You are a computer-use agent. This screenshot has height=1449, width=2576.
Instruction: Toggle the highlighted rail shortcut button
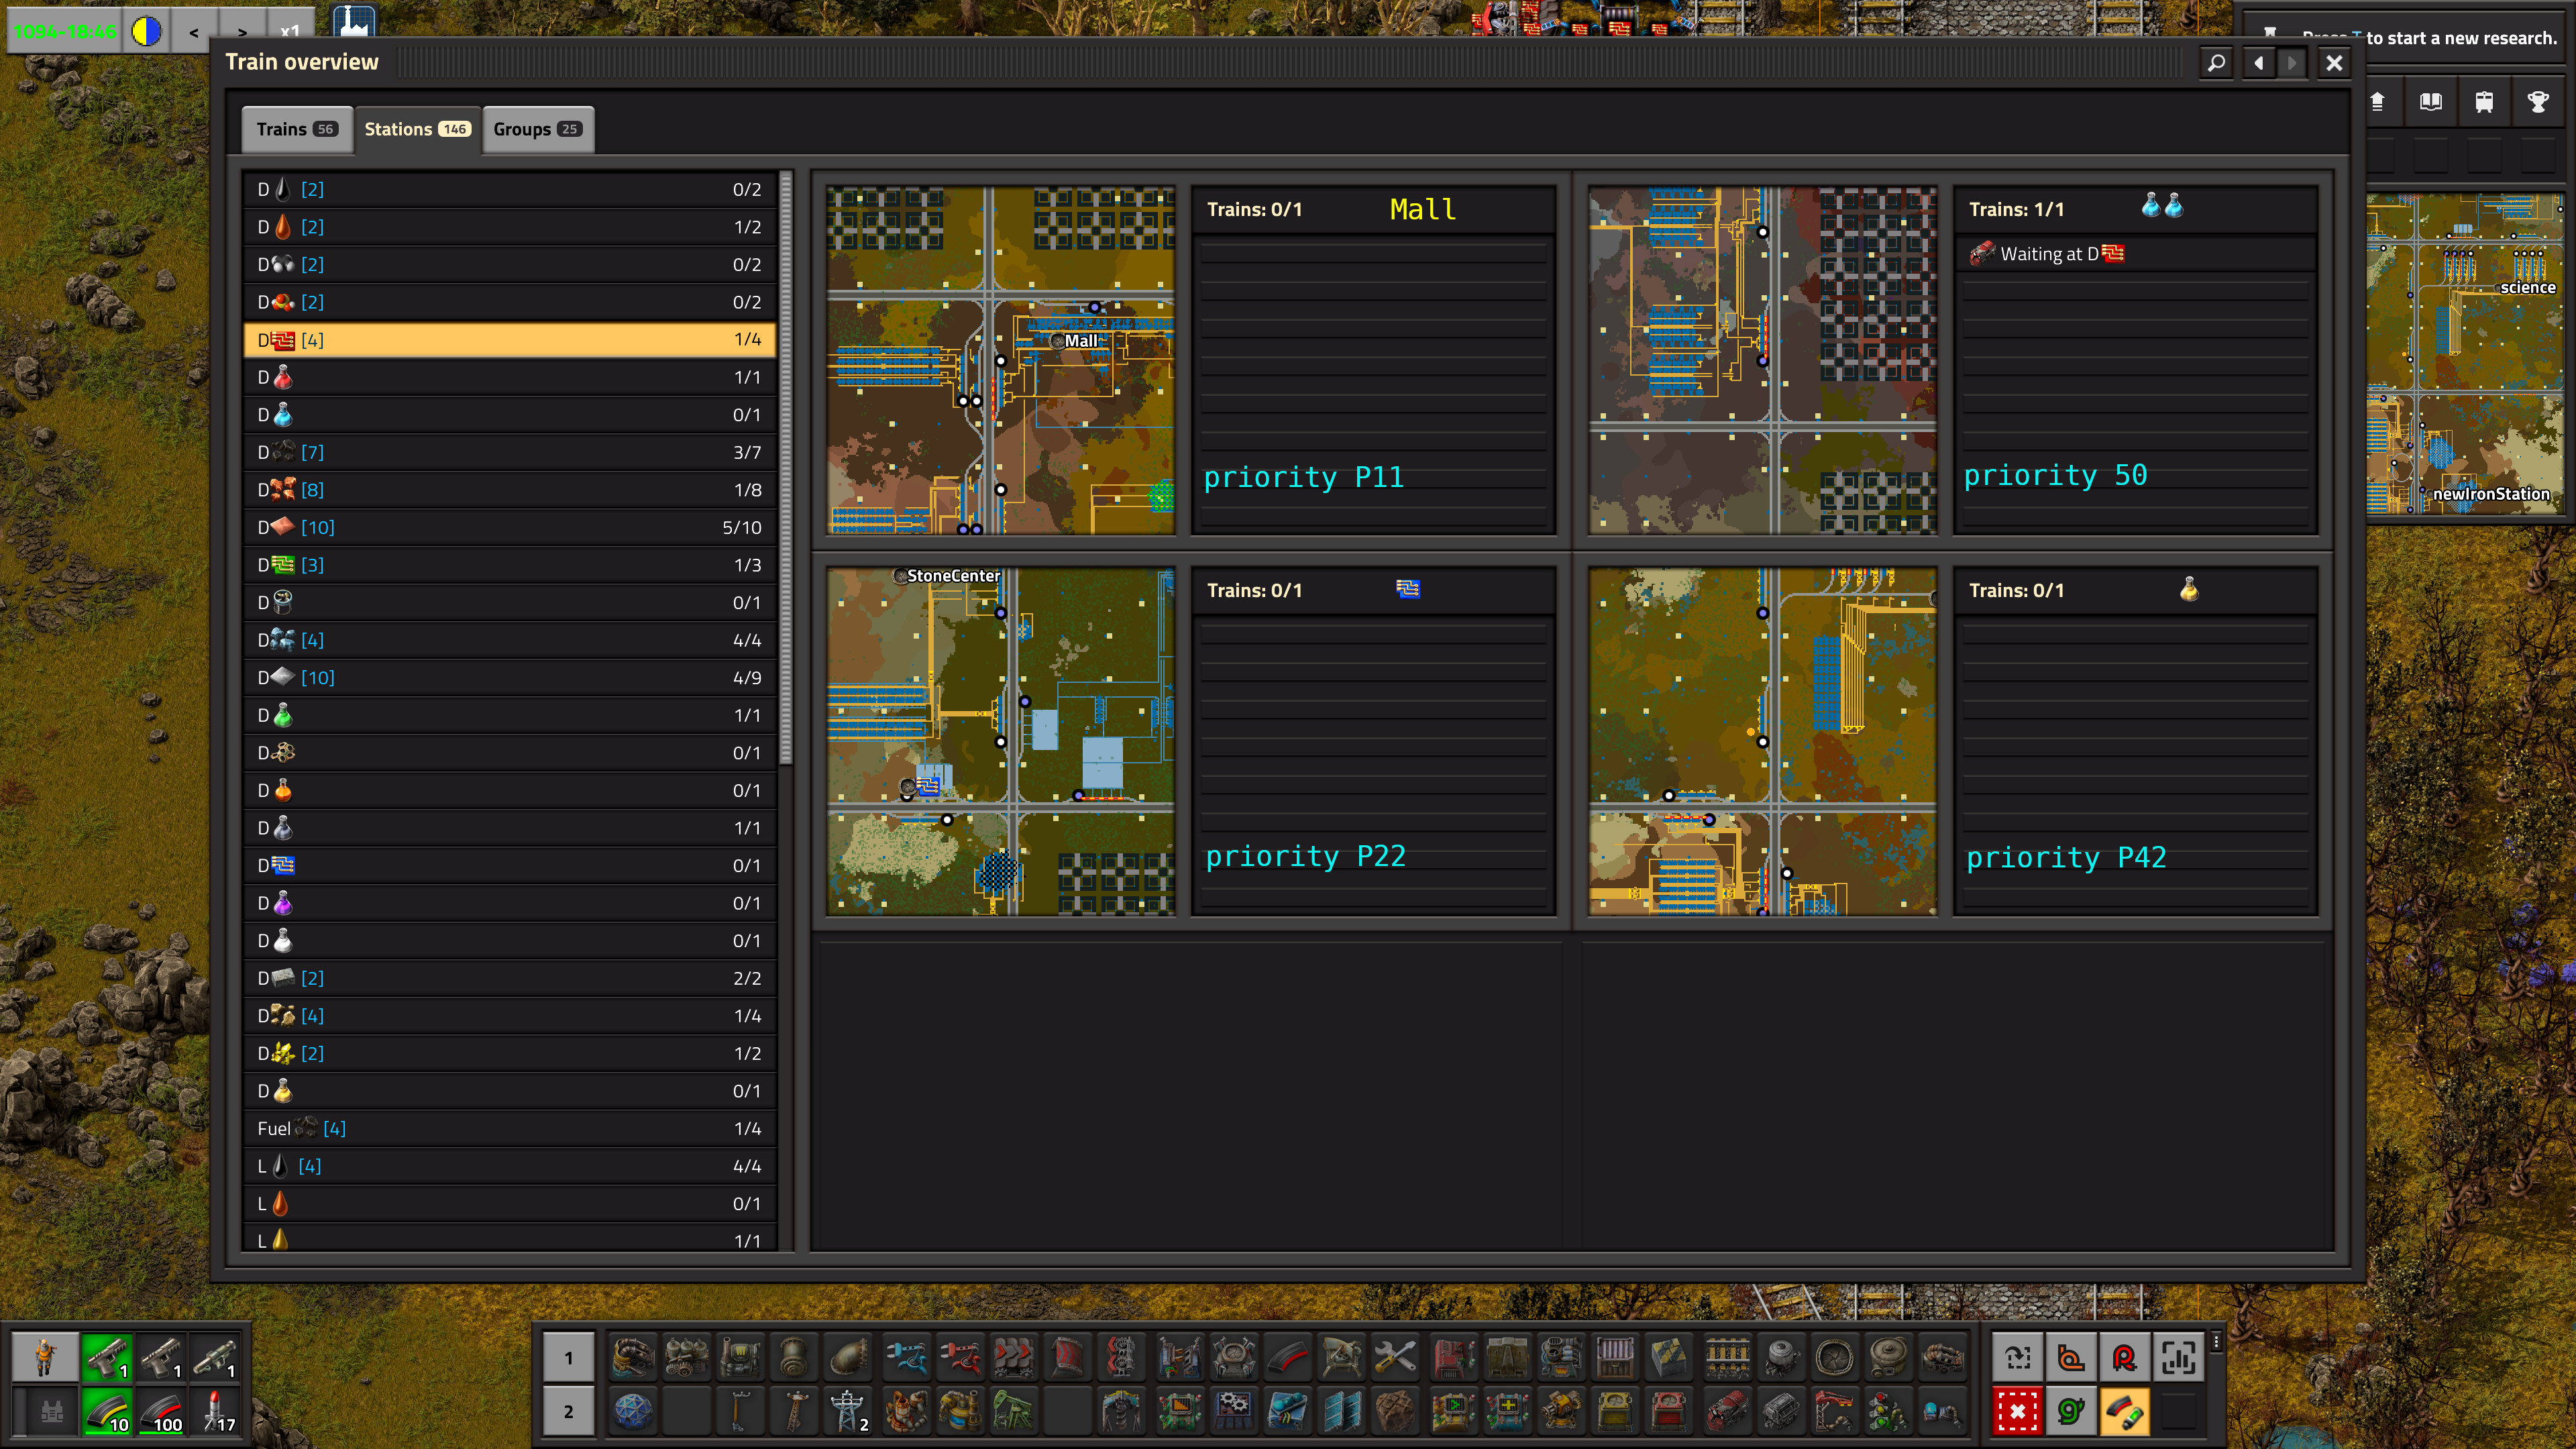pos(2124,1411)
